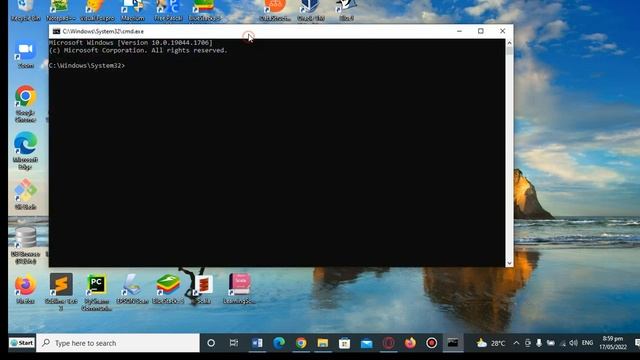Open Microsoft Edge from the taskbar
640x360 pixels.
279,343
